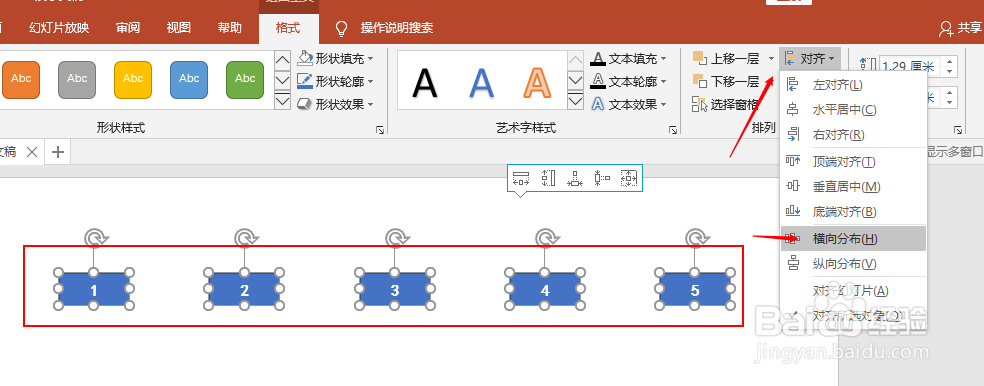The width and height of the screenshot is (984, 386).
Task: Click the 文本轮廓 icon
Action: point(598,81)
